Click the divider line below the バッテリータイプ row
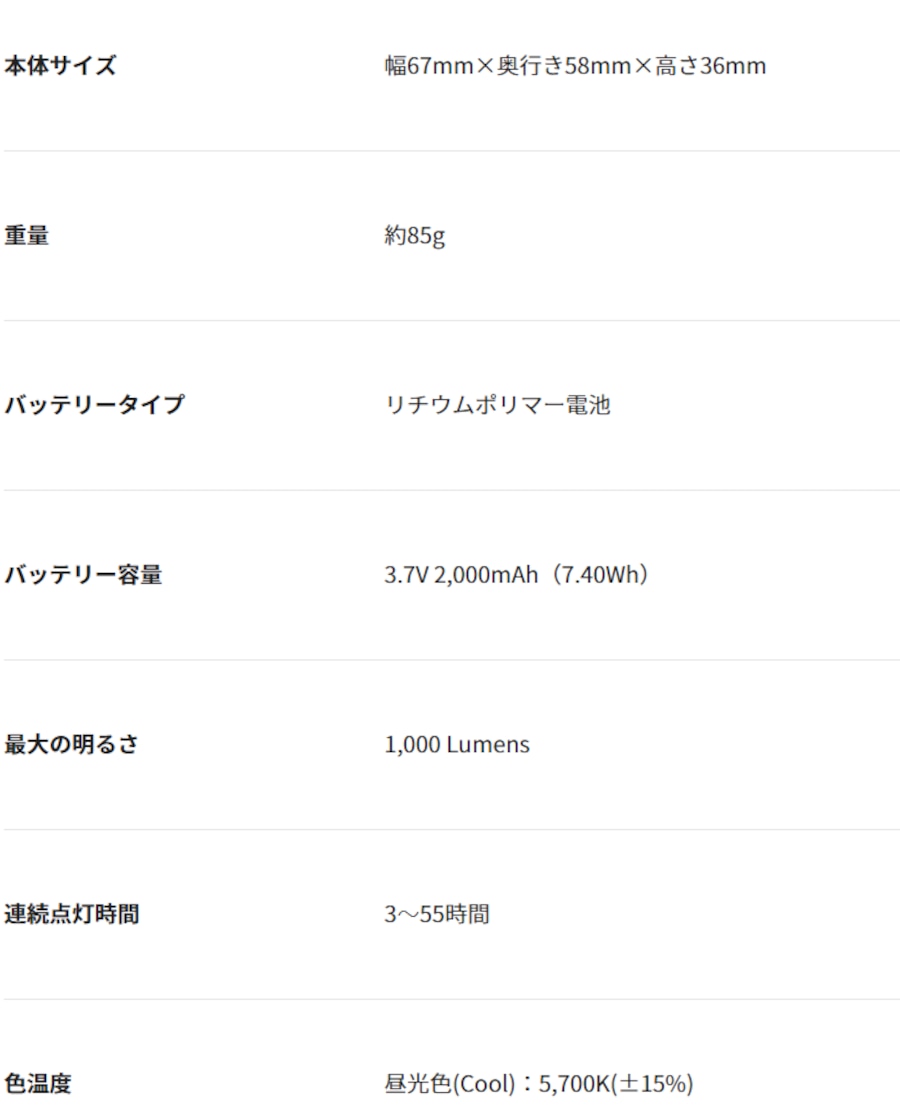Image resolution: width=900 pixels, height=1110 pixels. tap(450, 490)
